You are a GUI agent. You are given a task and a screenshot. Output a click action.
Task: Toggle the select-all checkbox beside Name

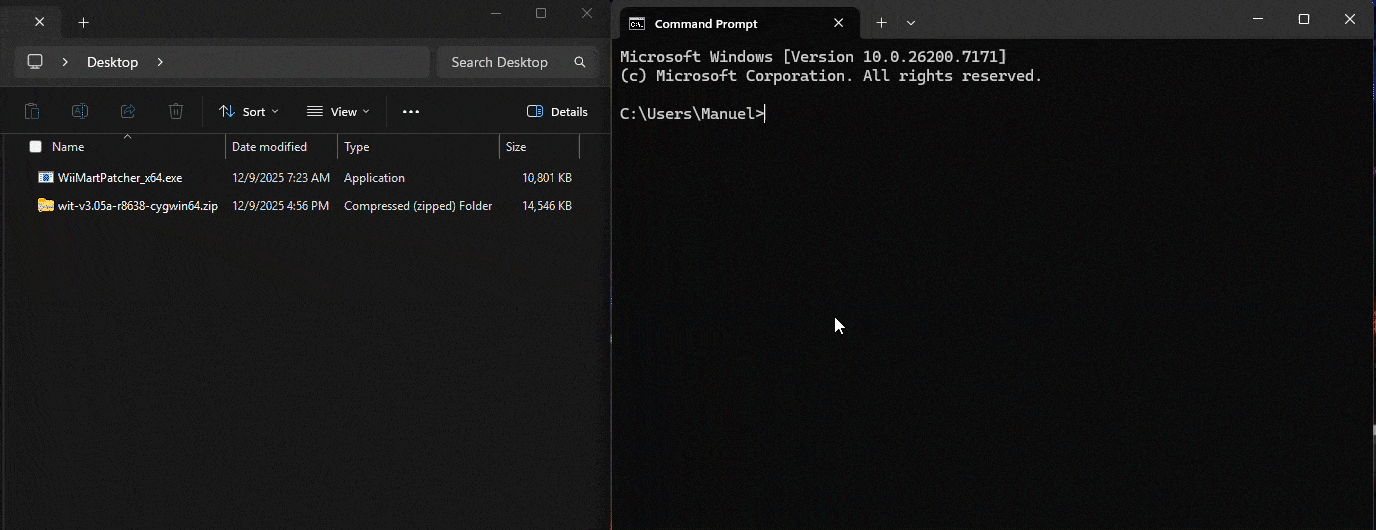pos(36,147)
